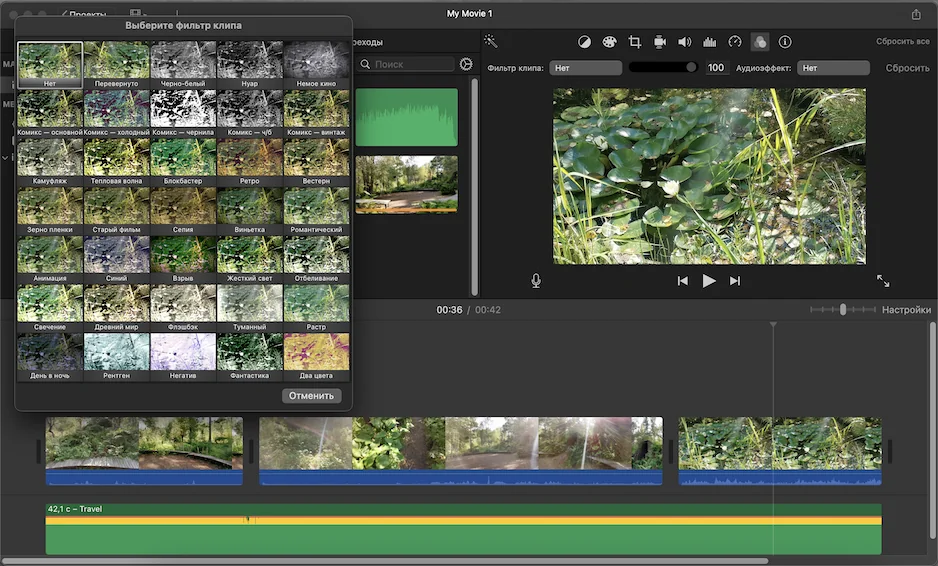Show clip information via info icon
Image resolution: width=938 pixels, height=566 pixels.
point(785,42)
